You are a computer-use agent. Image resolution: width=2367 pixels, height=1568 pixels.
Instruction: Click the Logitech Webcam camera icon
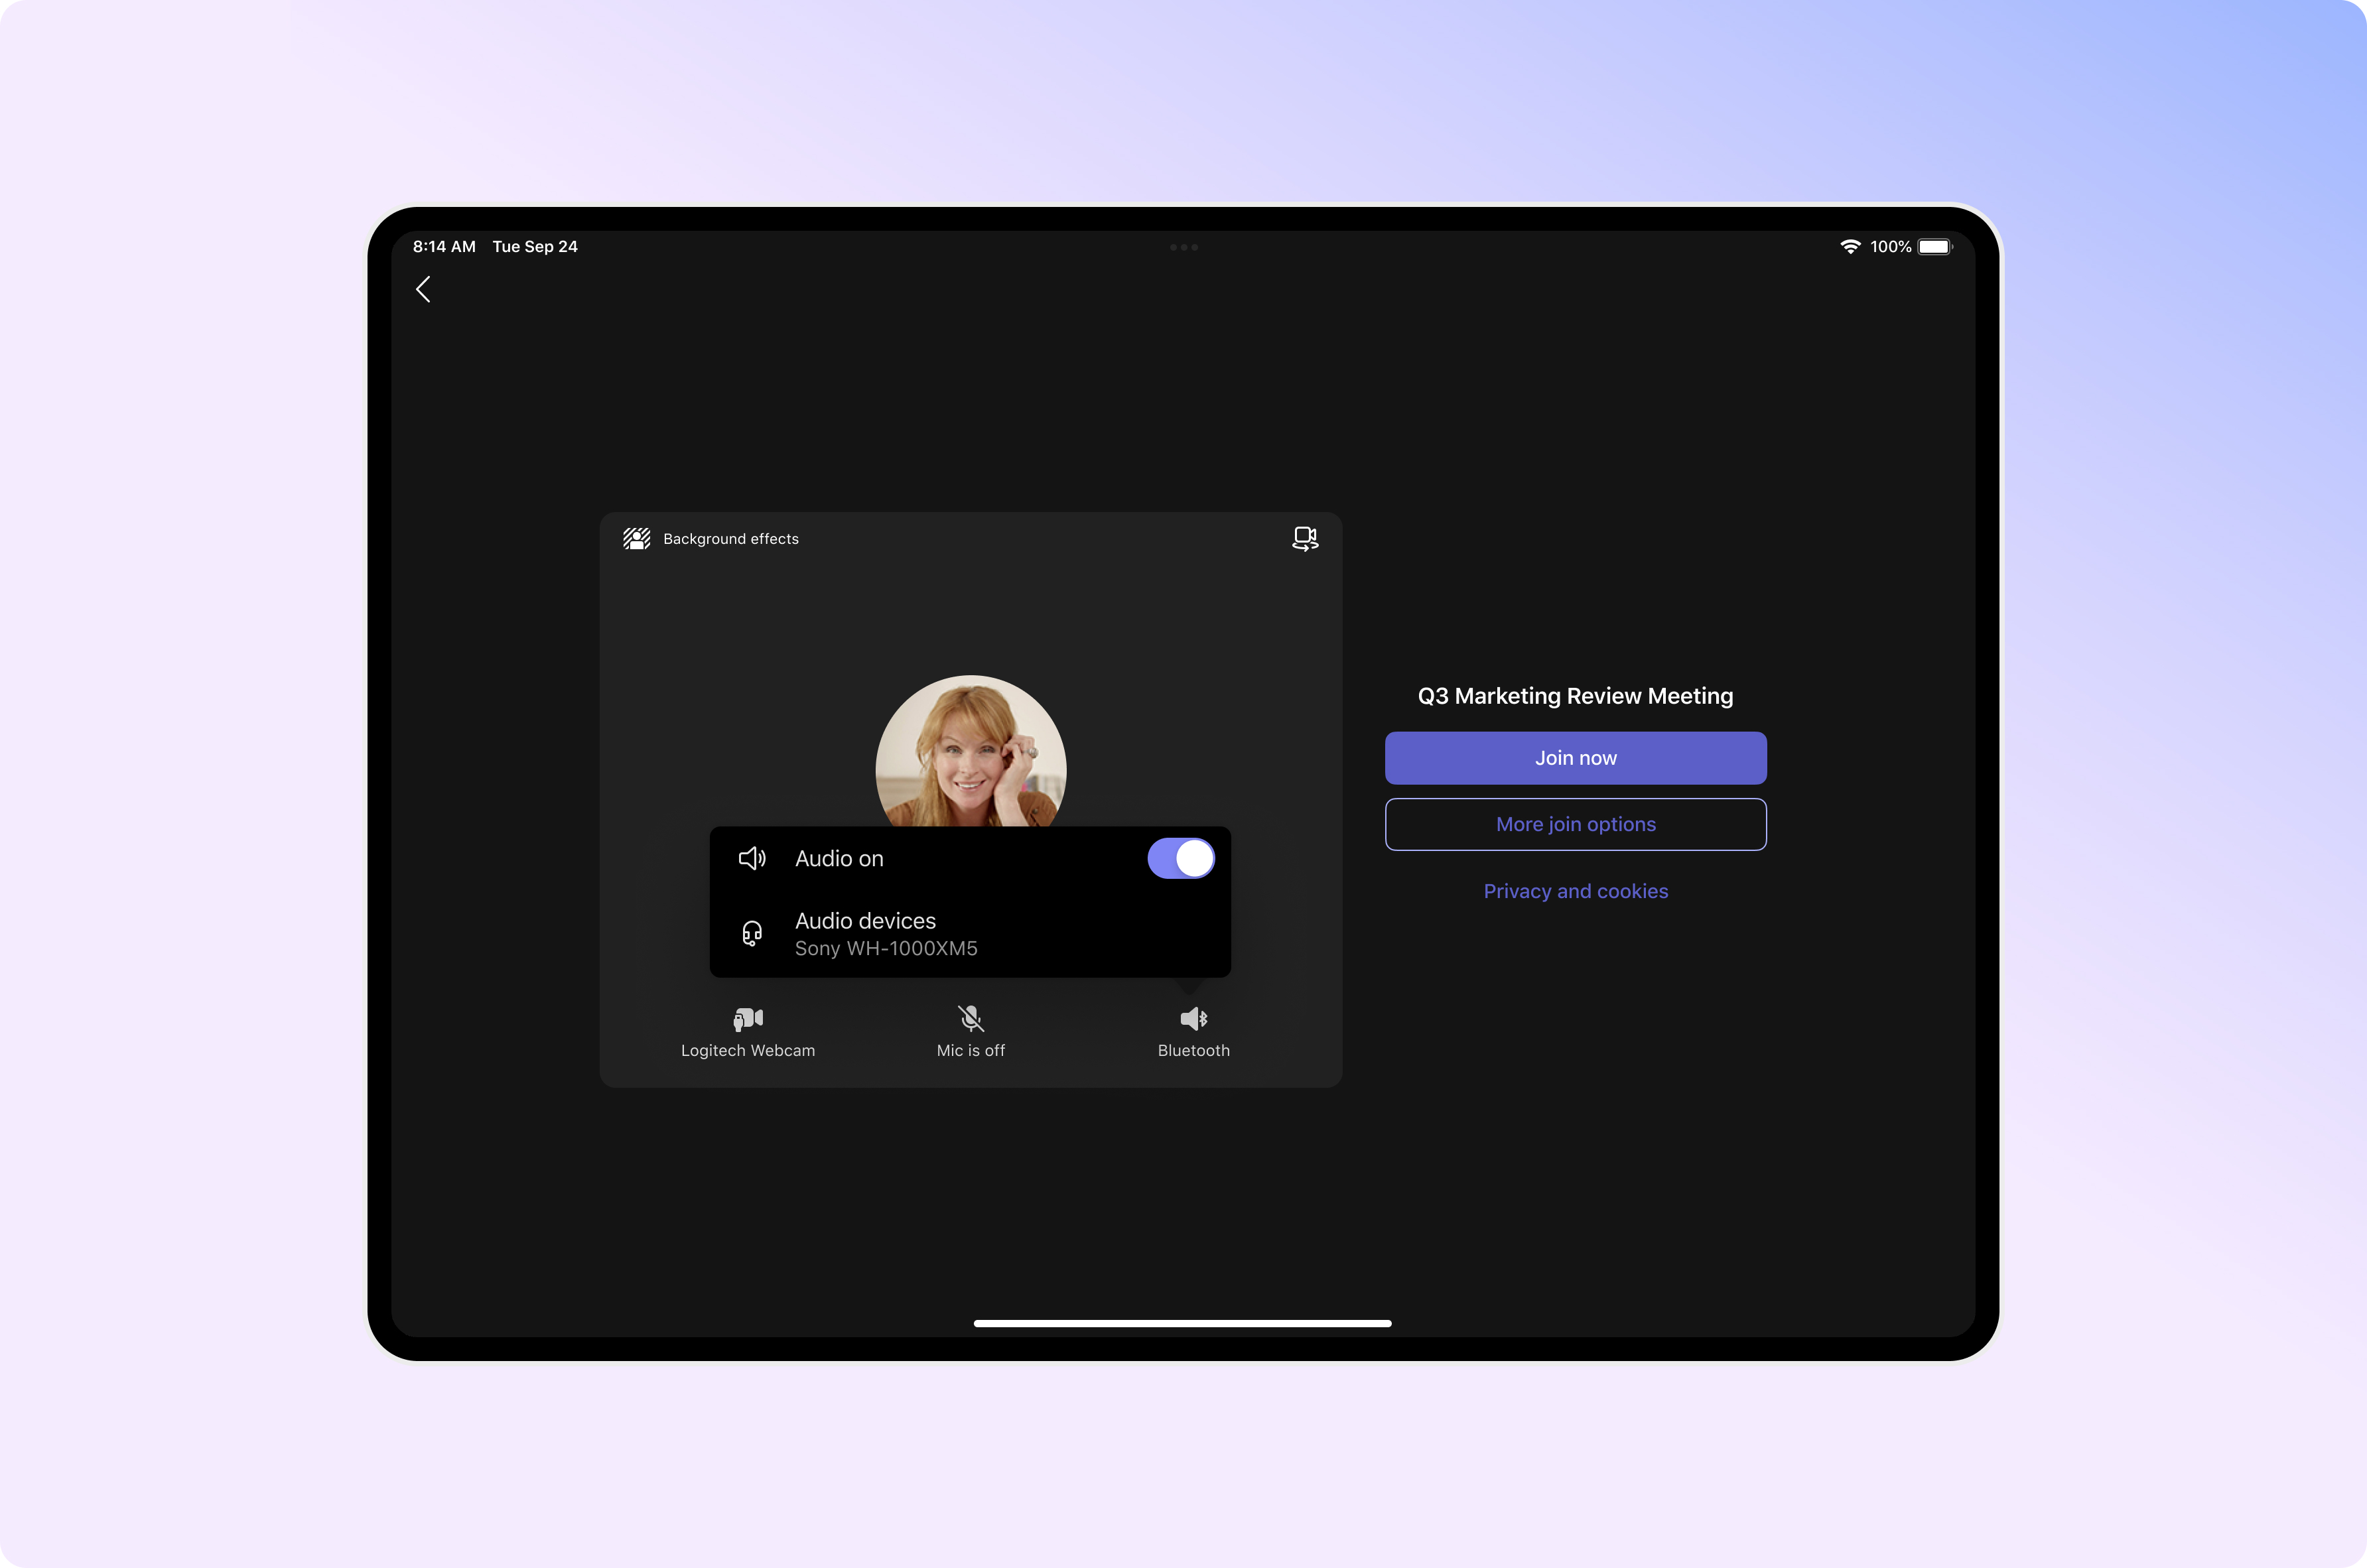[748, 1019]
